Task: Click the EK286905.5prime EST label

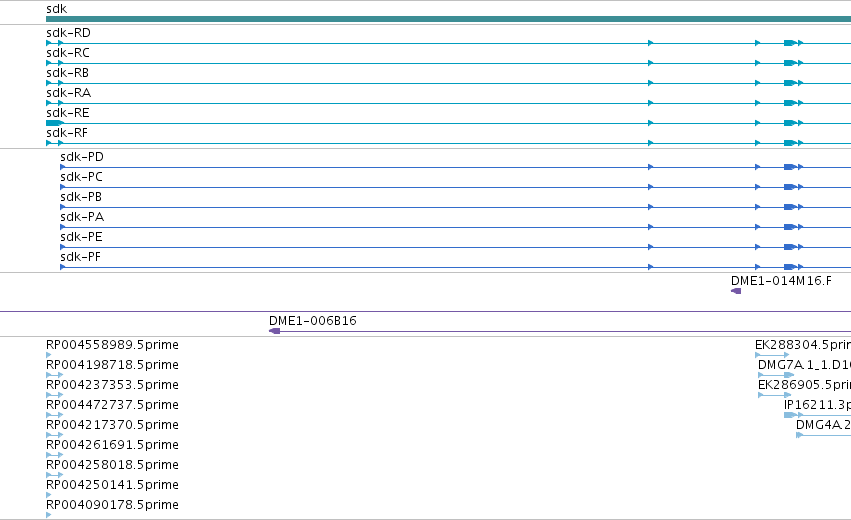Action: pyautogui.click(x=804, y=385)
